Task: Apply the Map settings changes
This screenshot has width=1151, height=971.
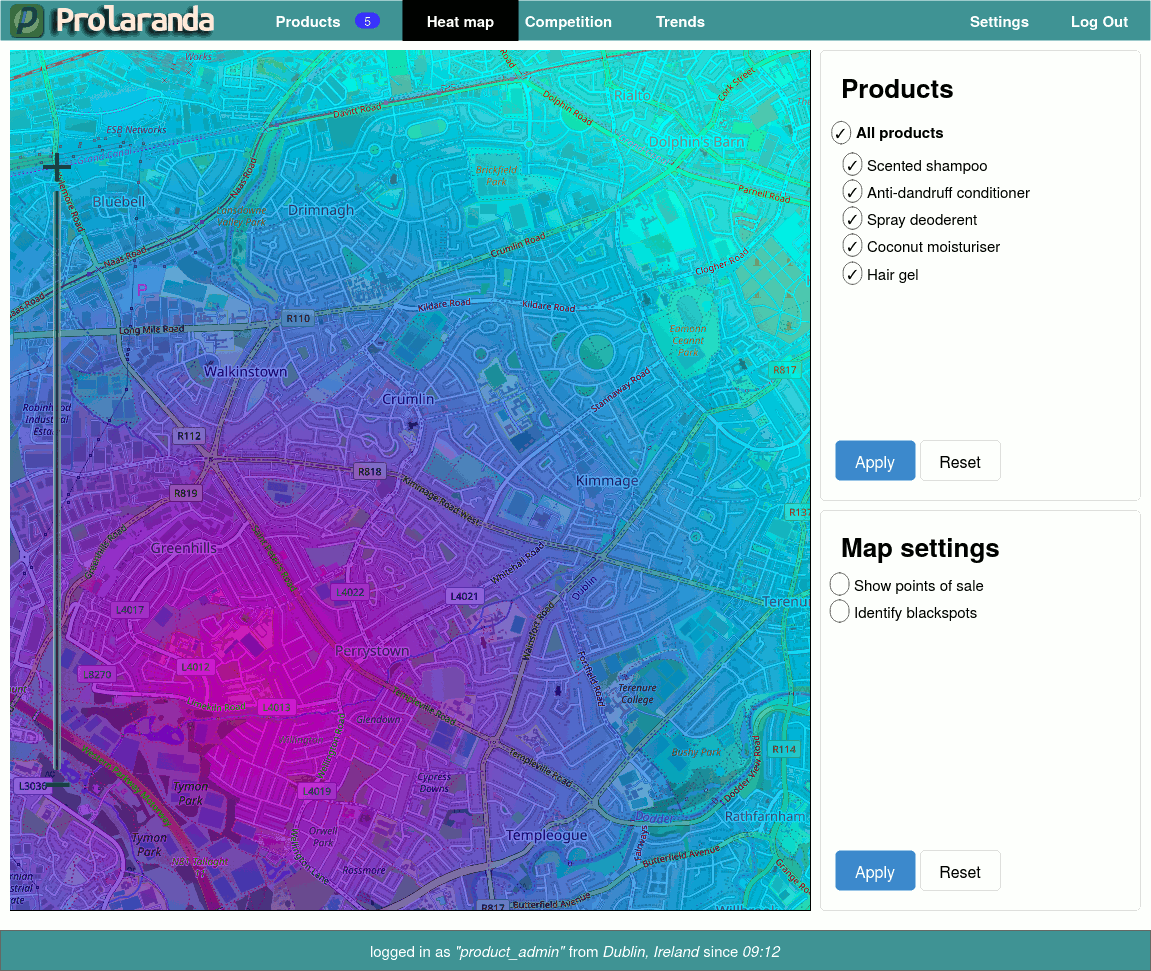Action: tap(875, 871)
